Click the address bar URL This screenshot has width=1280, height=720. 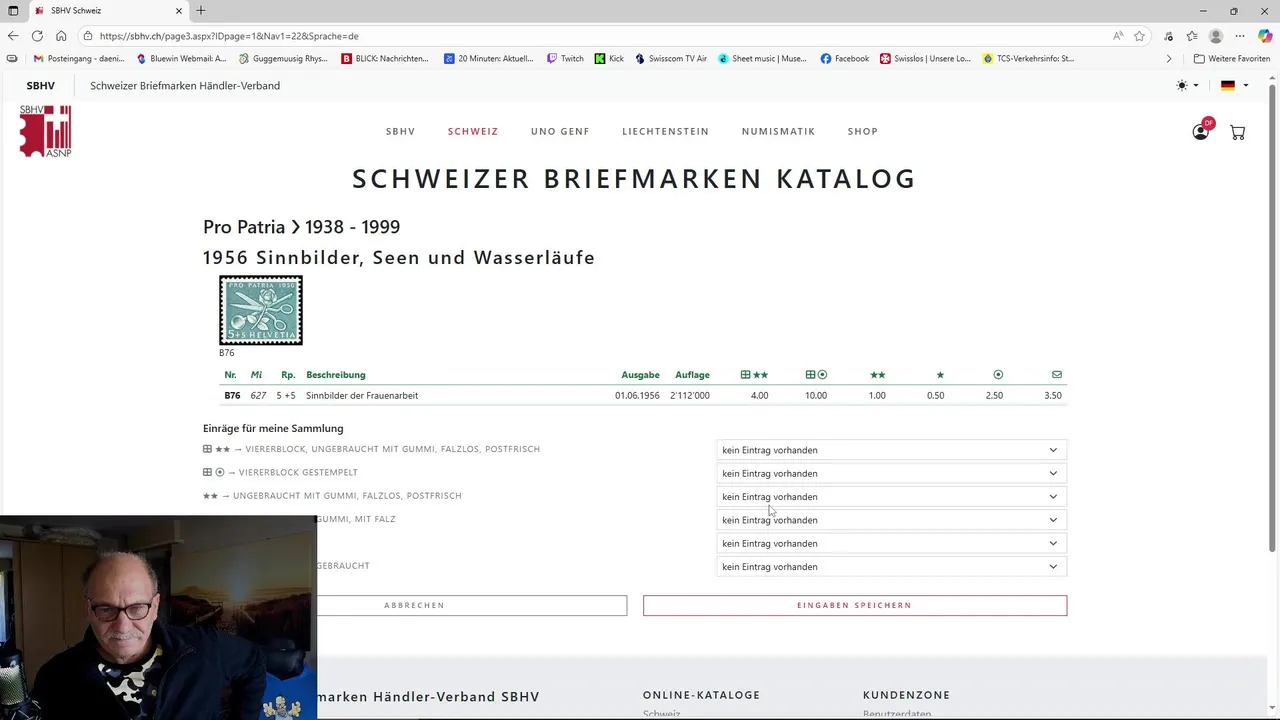pos(229,36)
